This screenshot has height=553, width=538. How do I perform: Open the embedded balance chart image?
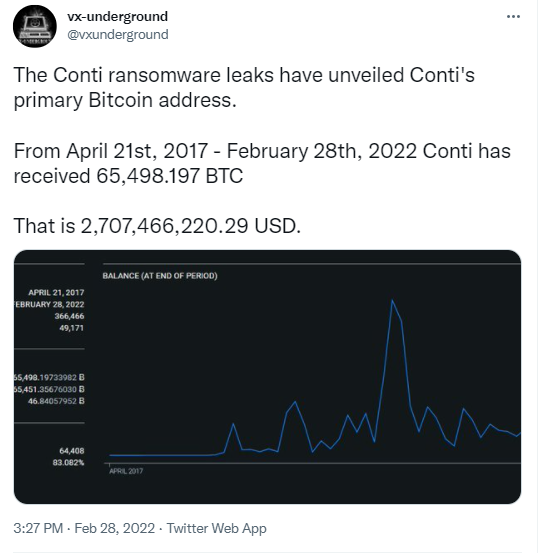pos(267,377)
